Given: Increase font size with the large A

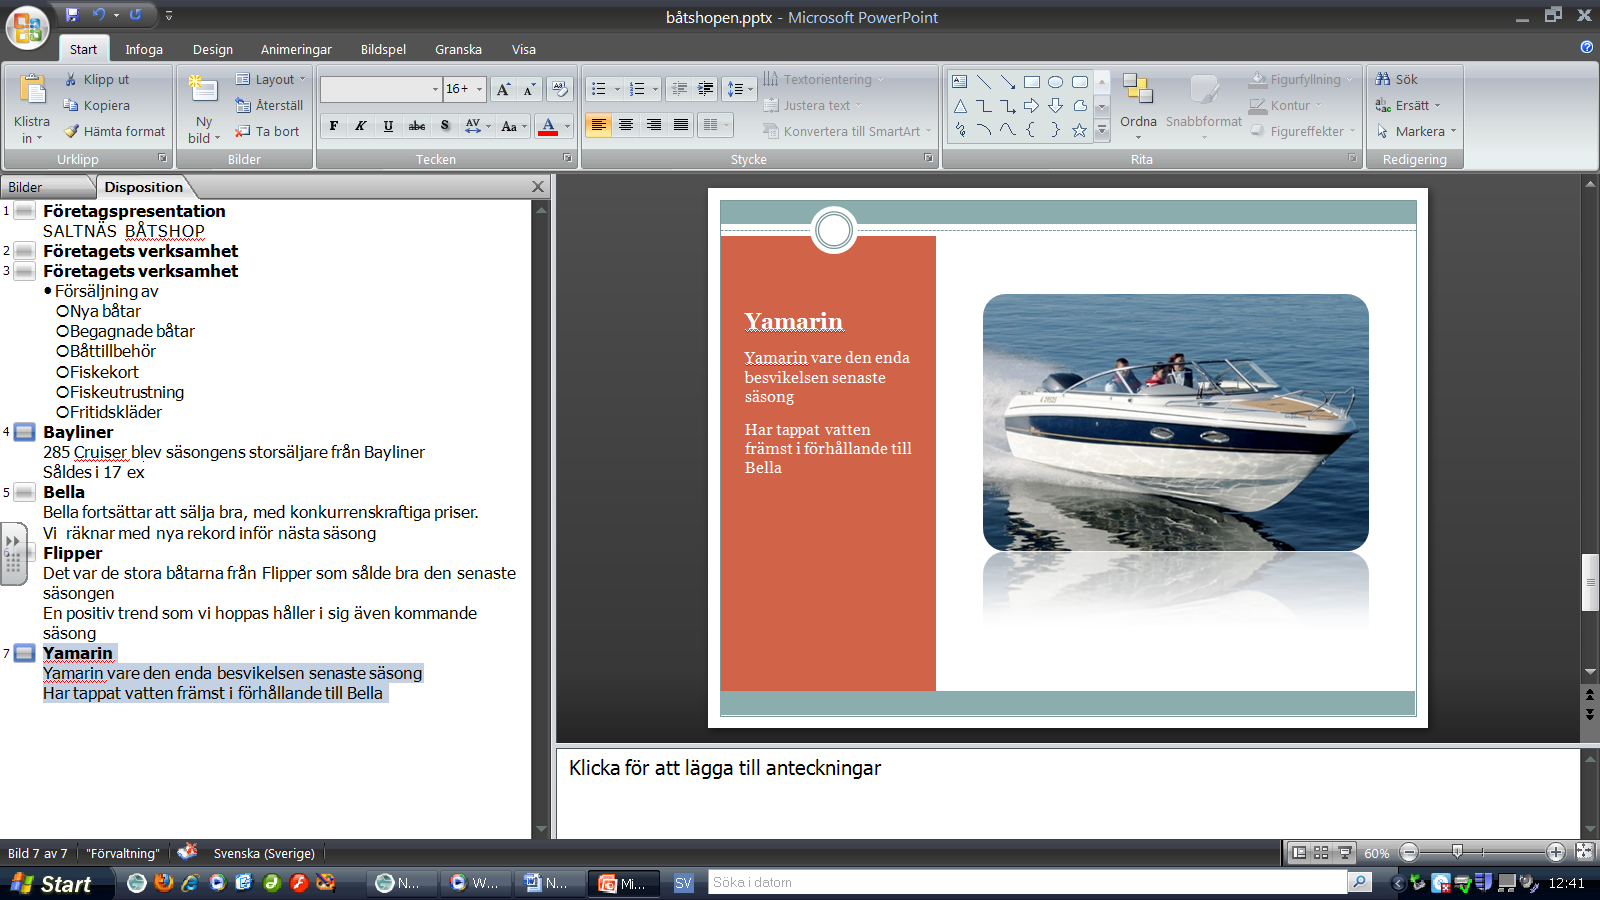Looking at the screenshot, I should (x=504, y=89).
